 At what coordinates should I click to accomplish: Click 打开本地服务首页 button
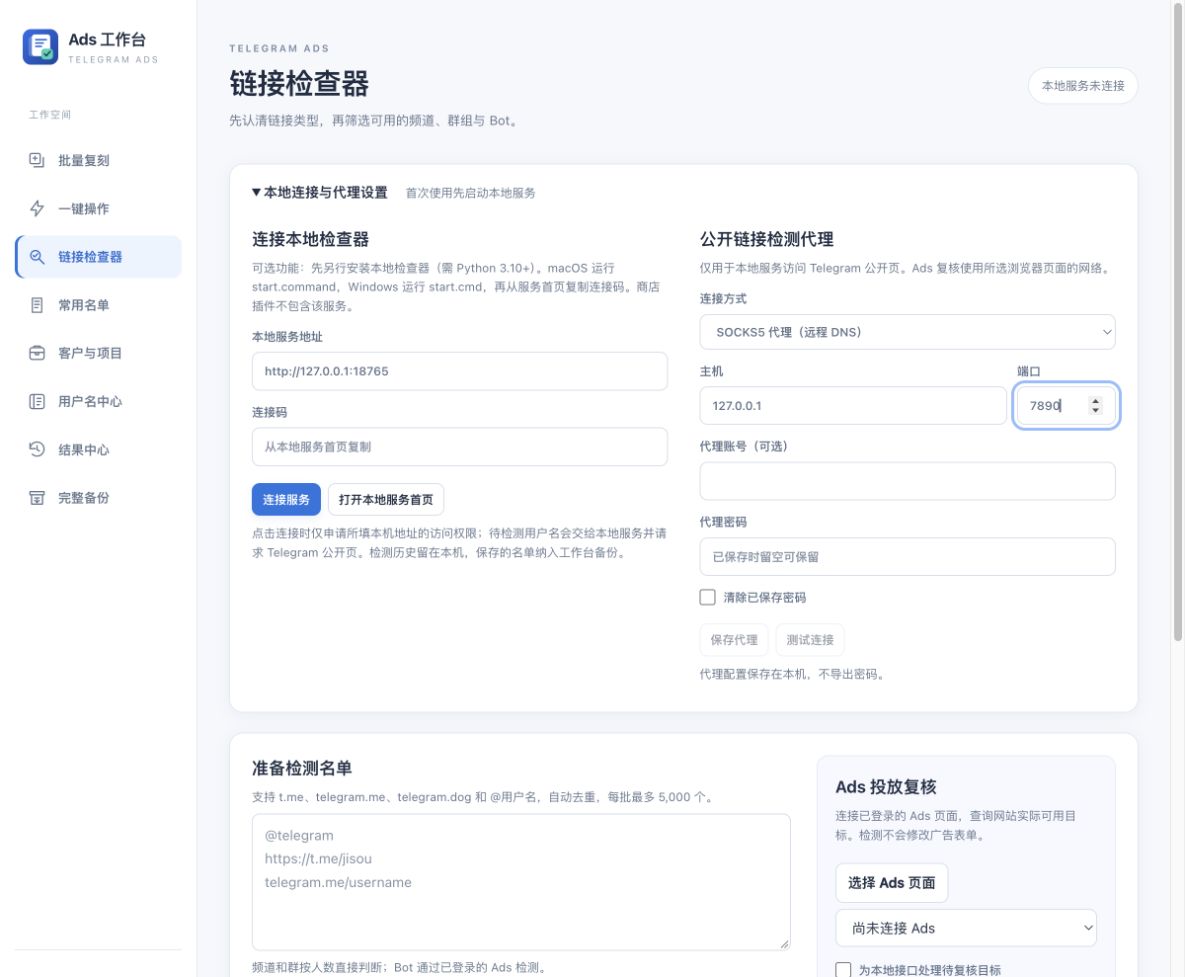[x=385, y=499]
